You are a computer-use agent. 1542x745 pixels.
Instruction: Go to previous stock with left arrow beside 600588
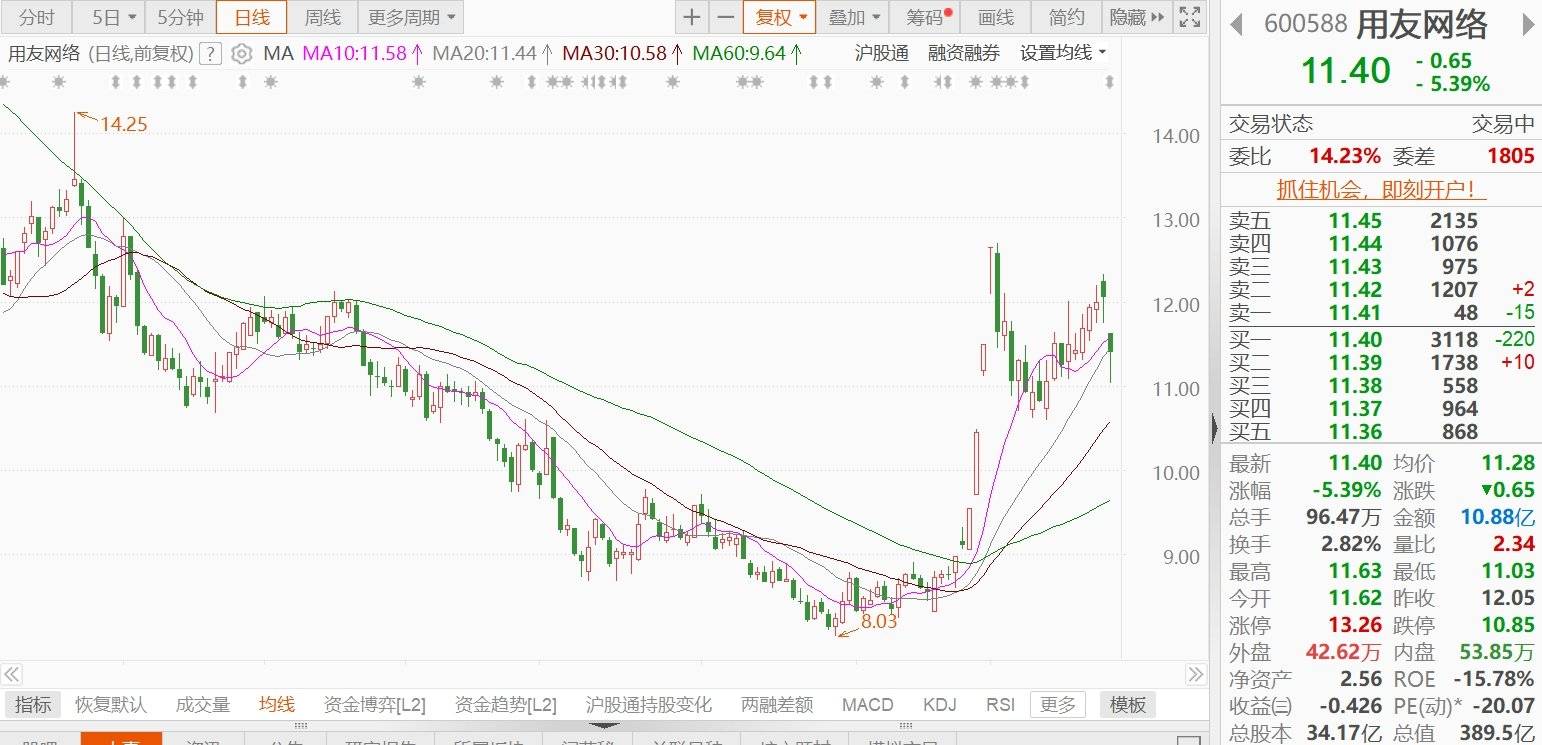(x=1237, y=25)
